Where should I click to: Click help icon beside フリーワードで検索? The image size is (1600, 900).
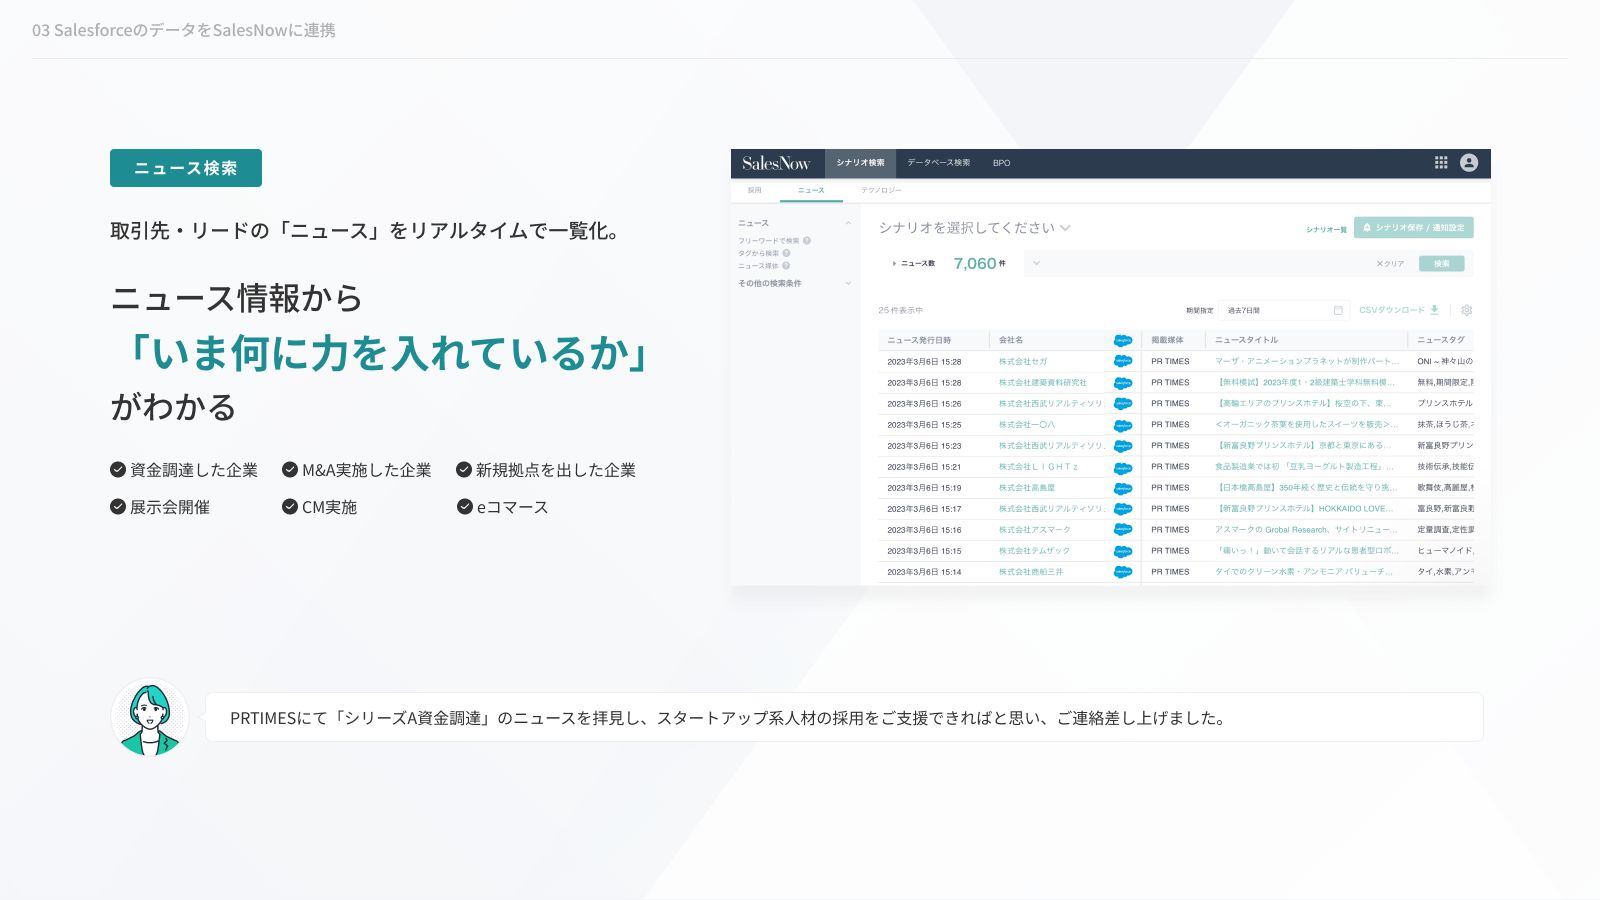tap(807, 241)
